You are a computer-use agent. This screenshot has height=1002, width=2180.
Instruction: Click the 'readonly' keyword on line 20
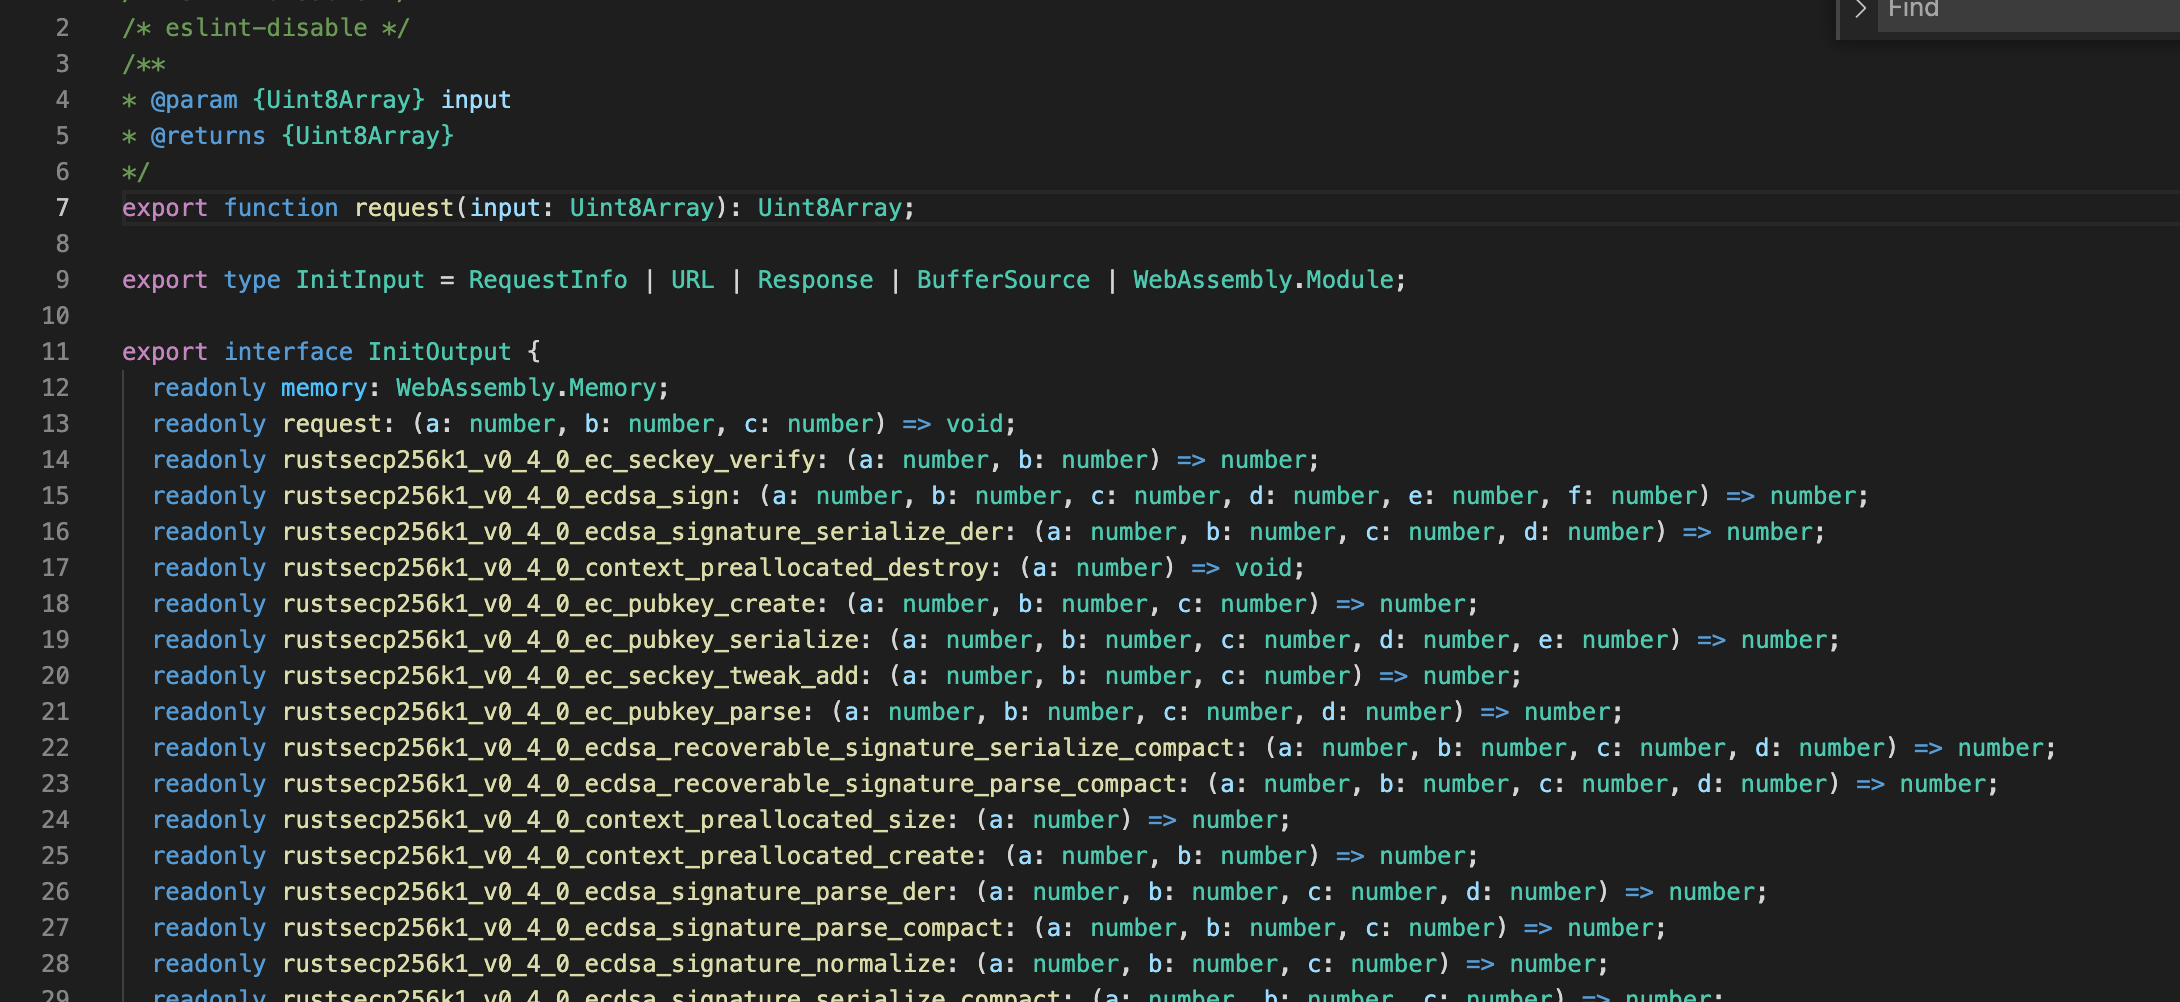coord(209,676)
